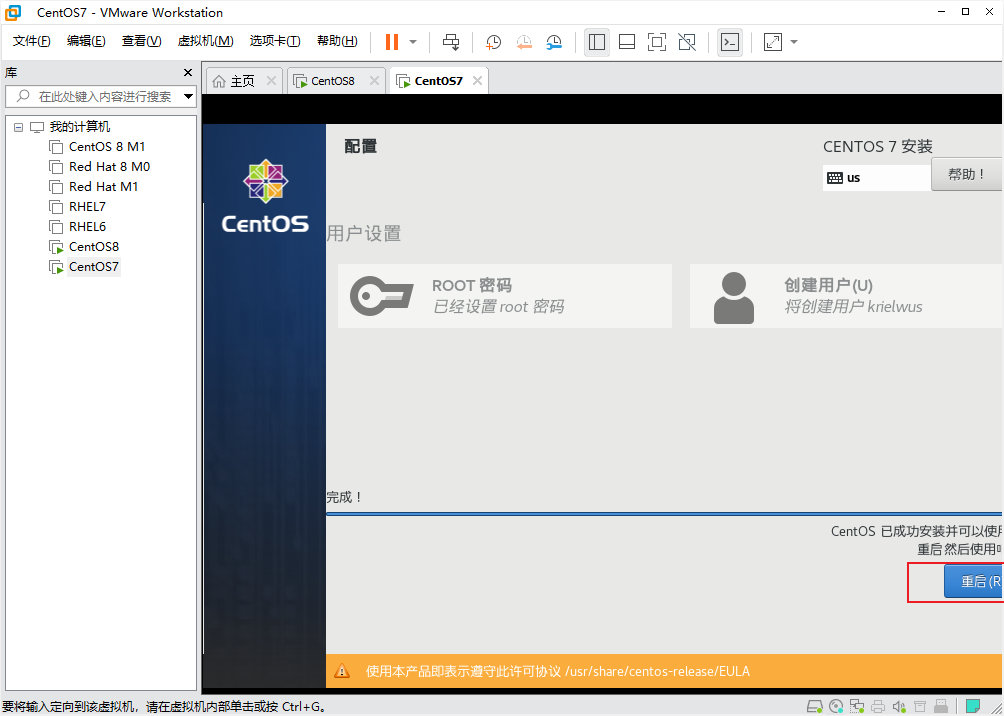Open the 虚拟机(M) menu

205,41
